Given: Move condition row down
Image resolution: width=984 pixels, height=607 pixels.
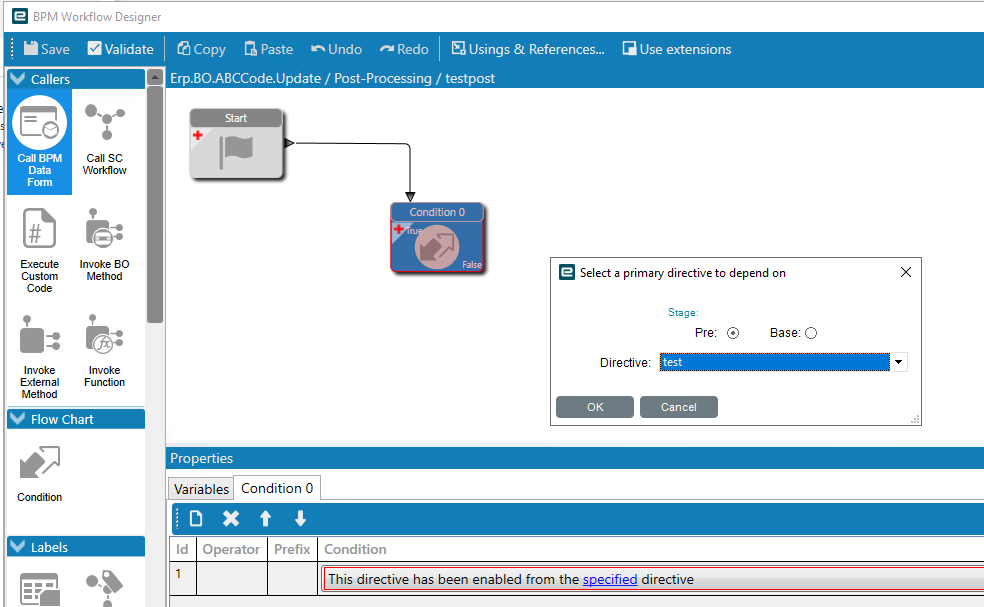Looking at the screenshot, I should point(301,518).
